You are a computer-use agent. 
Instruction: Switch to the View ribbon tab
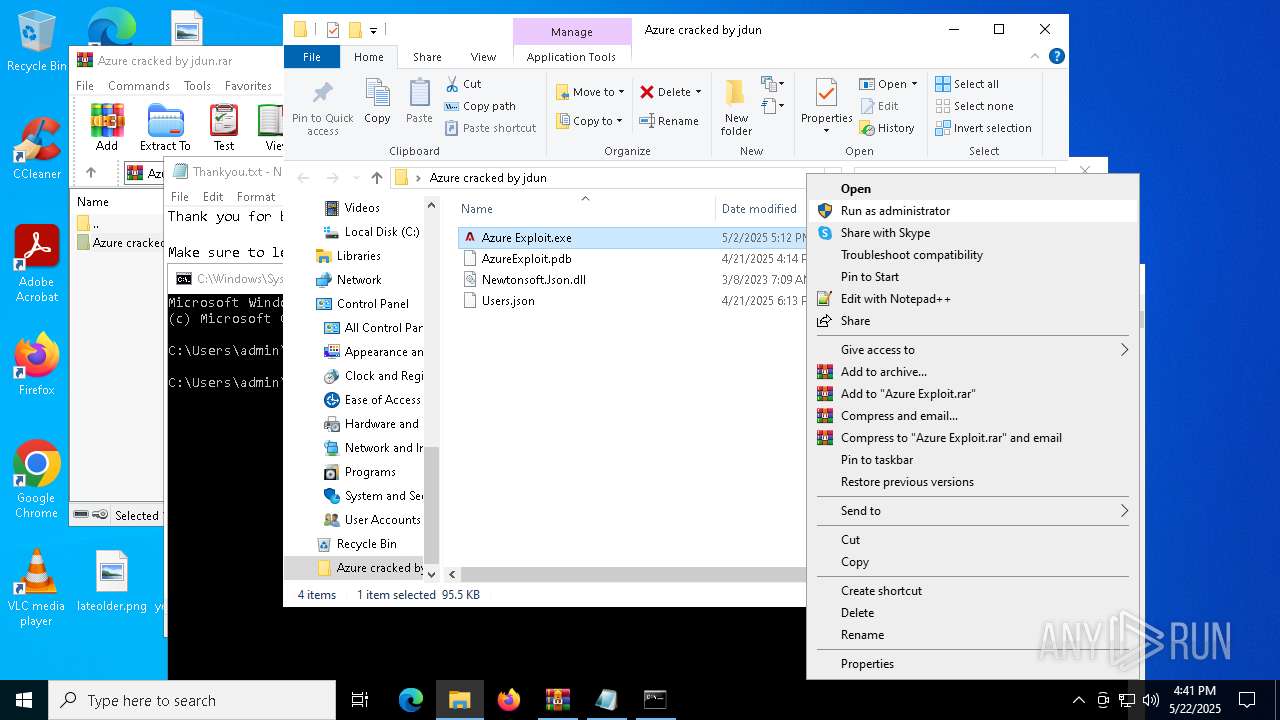(483, 57)
